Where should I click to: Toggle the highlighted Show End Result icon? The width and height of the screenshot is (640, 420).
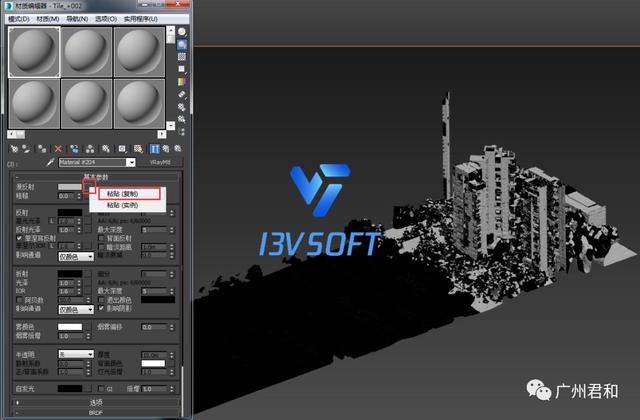[x=154, y=149]
